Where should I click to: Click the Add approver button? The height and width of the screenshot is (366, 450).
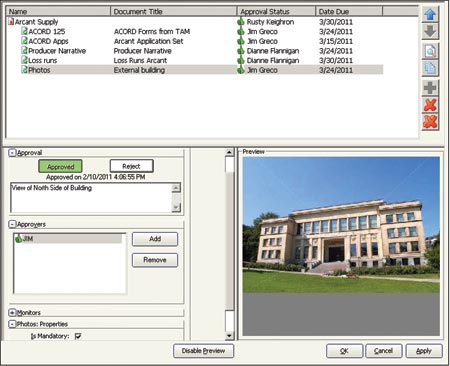click(x=155, y=239)
